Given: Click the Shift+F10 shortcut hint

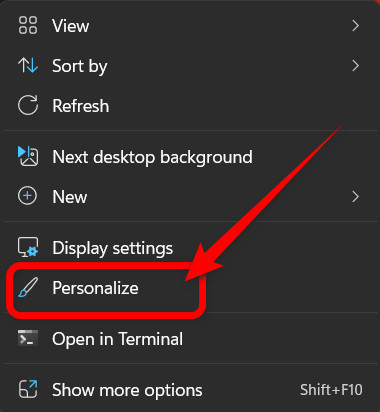Looking at the screenshot, I should (x=331, y=390).
